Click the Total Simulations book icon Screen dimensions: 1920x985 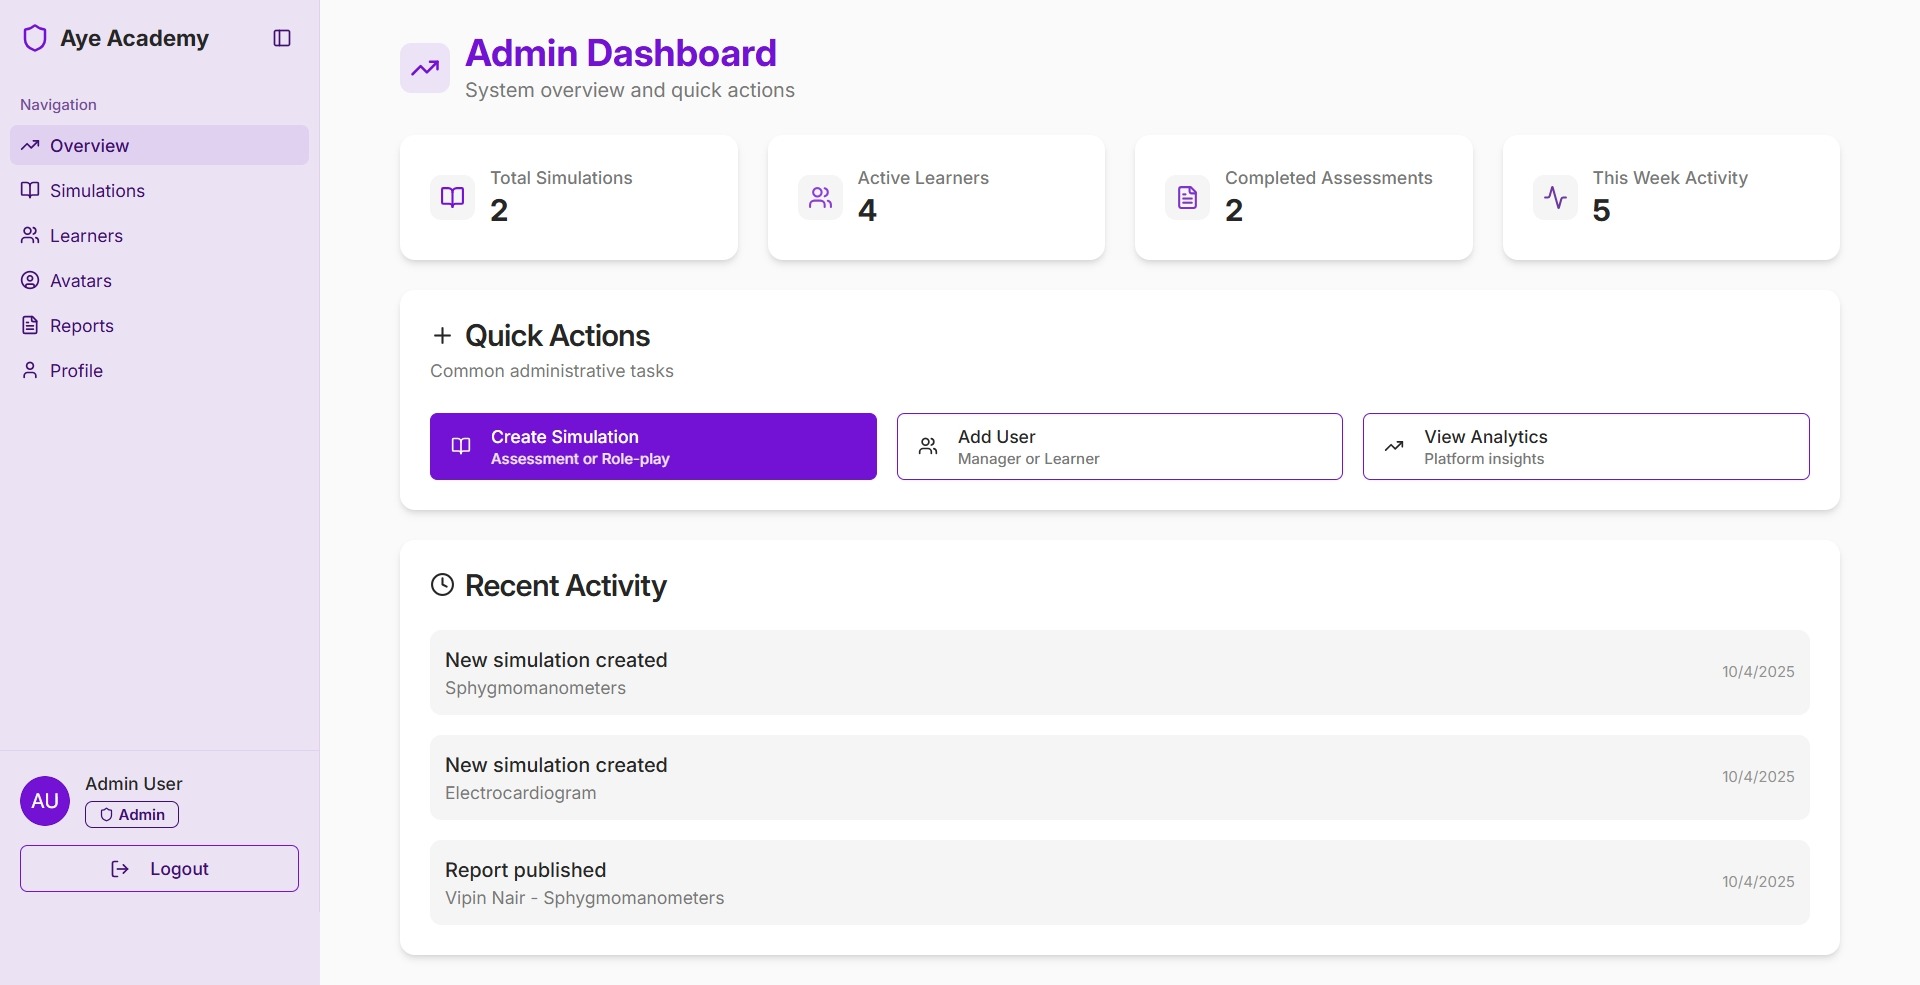[x=451, y=197]
